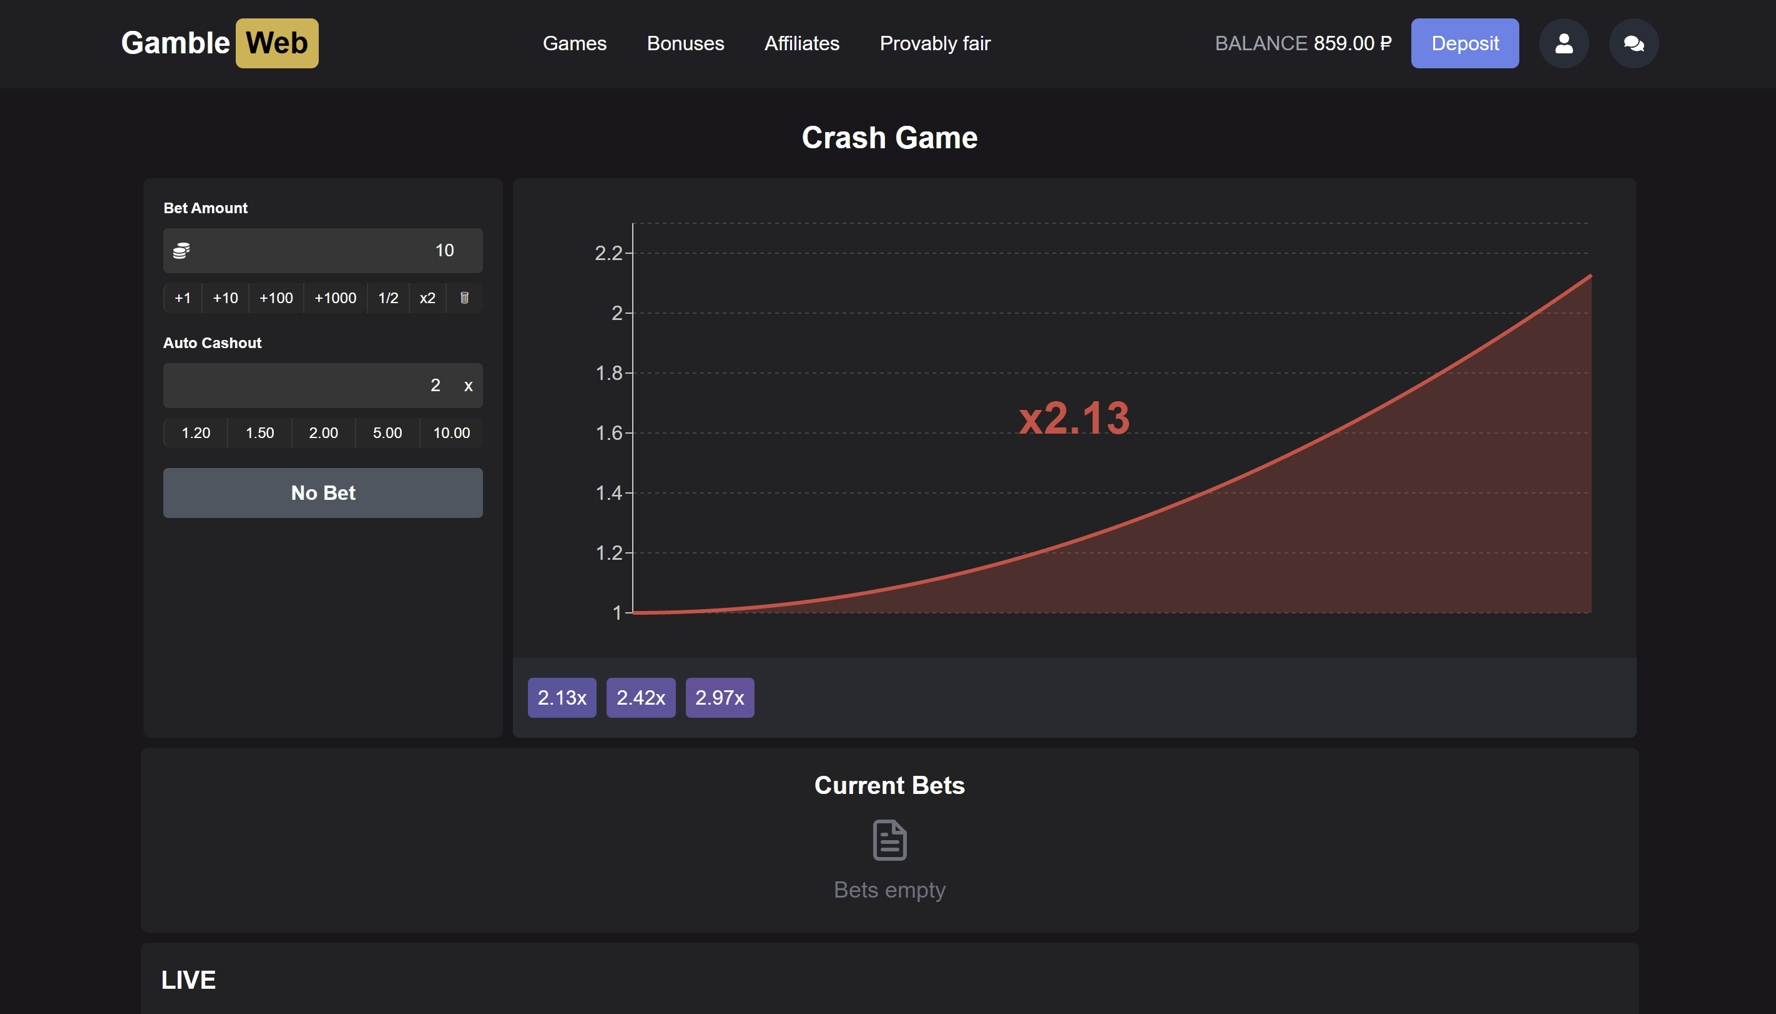Open the profile via the person icon

(1563, 43)
